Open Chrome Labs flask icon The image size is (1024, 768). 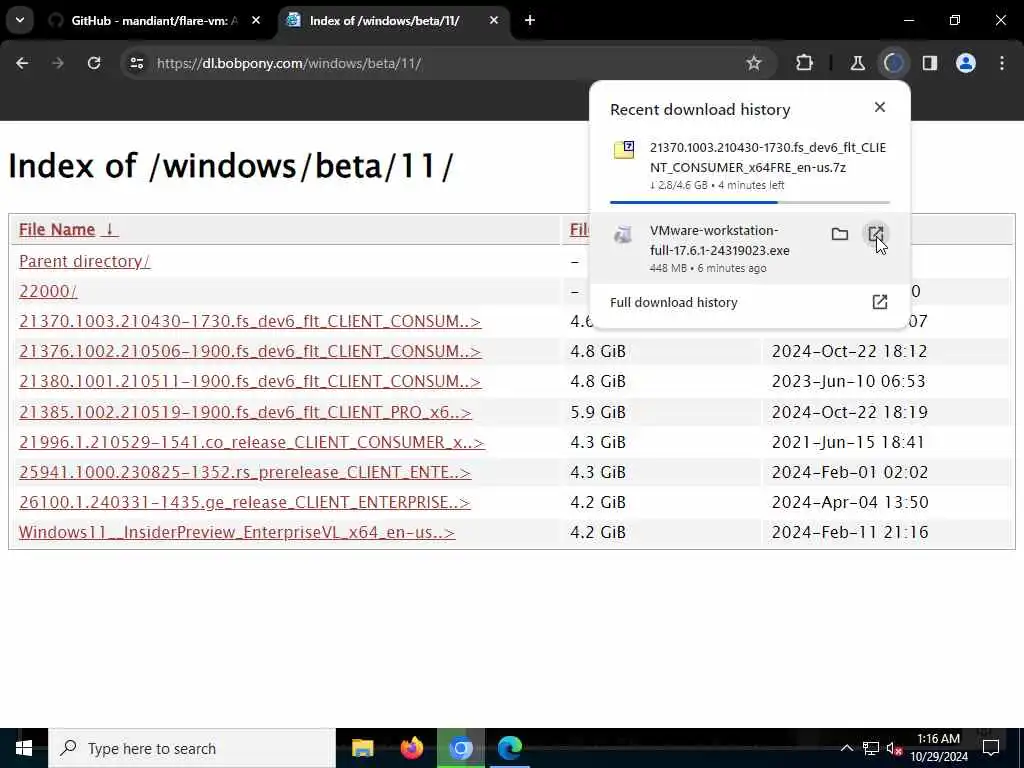(x=857, y=63)
